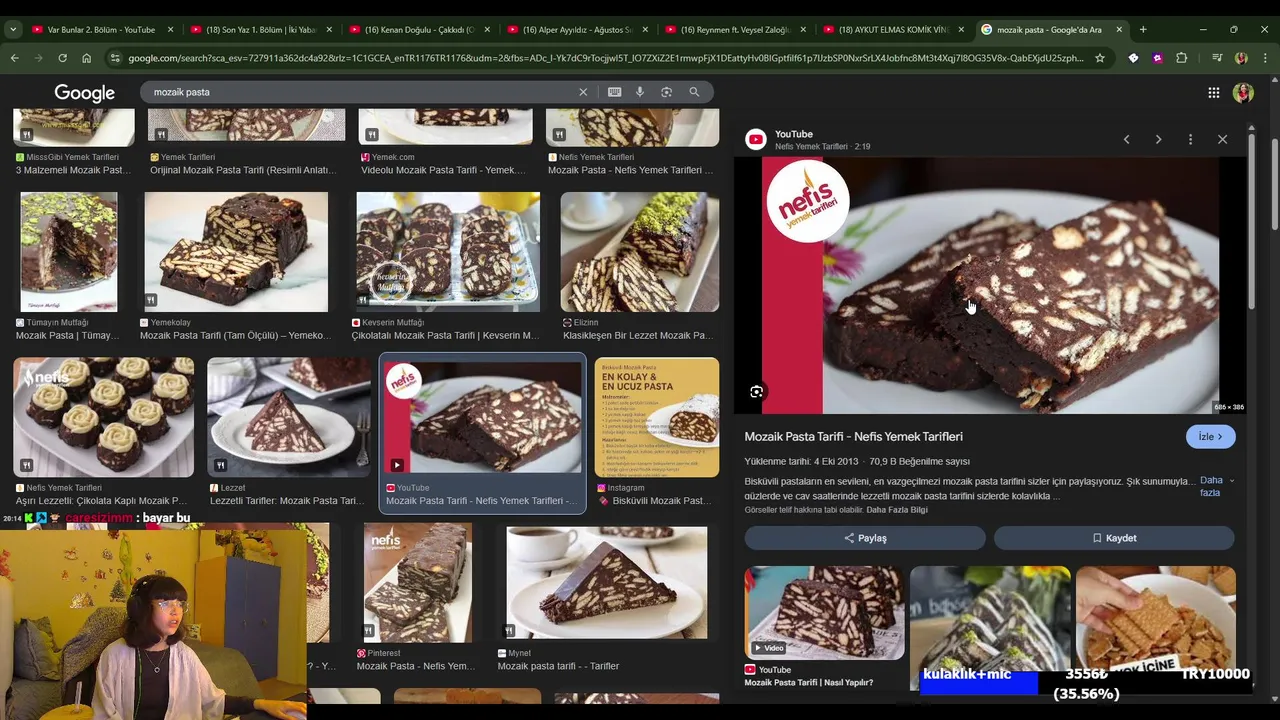Search by image with the Lens icon
This screenshot has width=1280, height=720.
[667, 92]
